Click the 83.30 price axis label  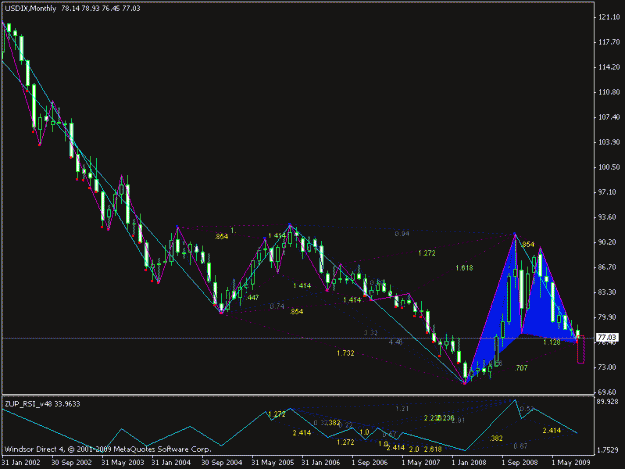pyautogui.click(x=609, y=292)
